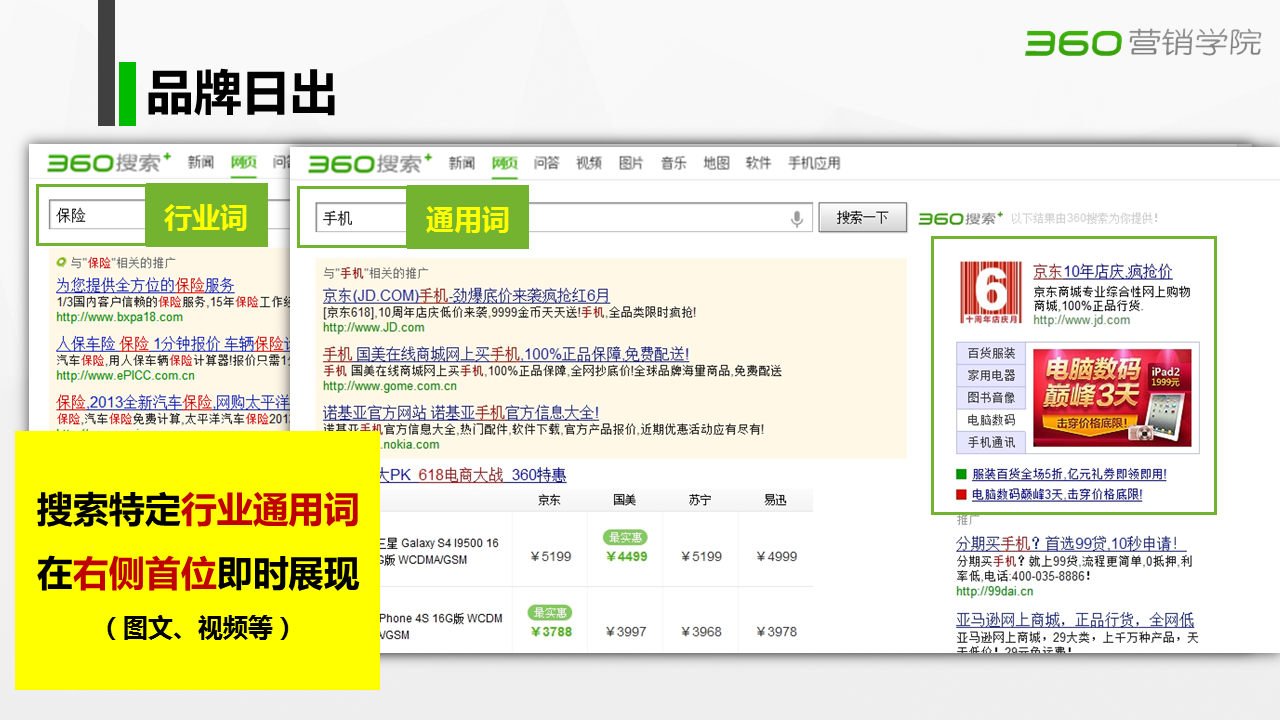
Task: Click 新闻 tab in insurance search window
Action: coord(200,162)
